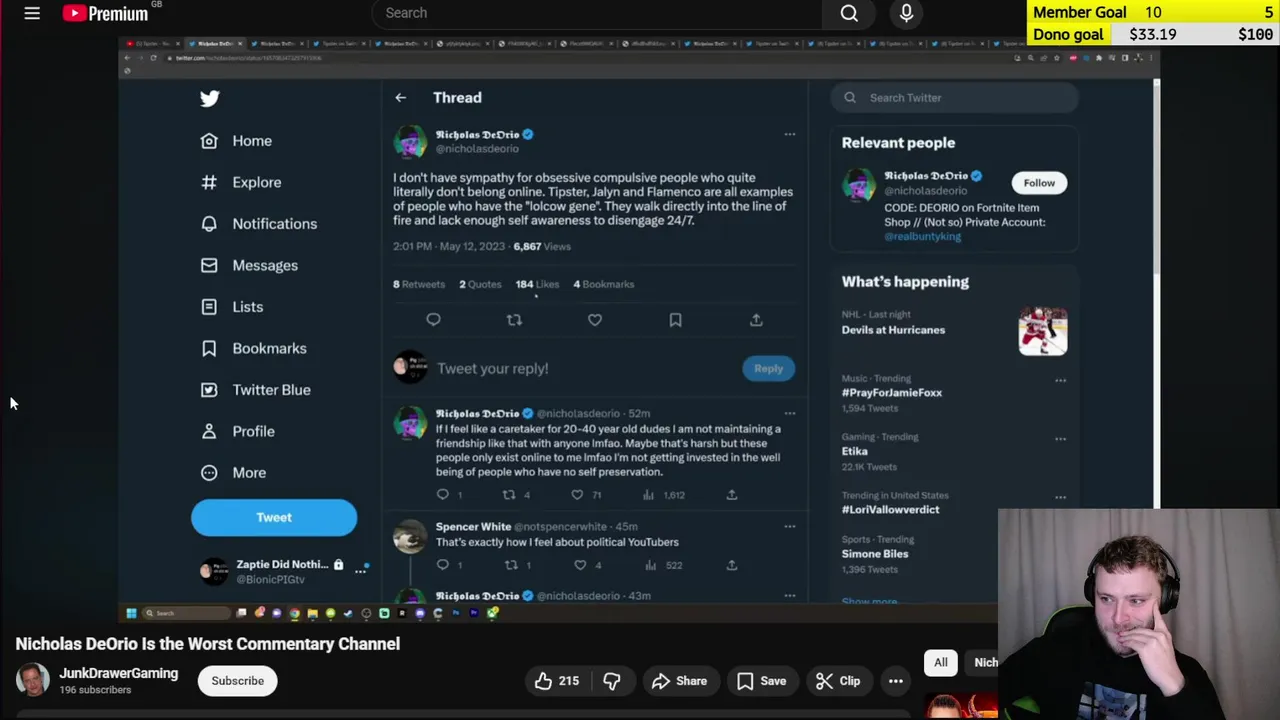Select the All filter chip
Image resolution: width=1280 pixels, height=720 pixels.
pos(941,663)
